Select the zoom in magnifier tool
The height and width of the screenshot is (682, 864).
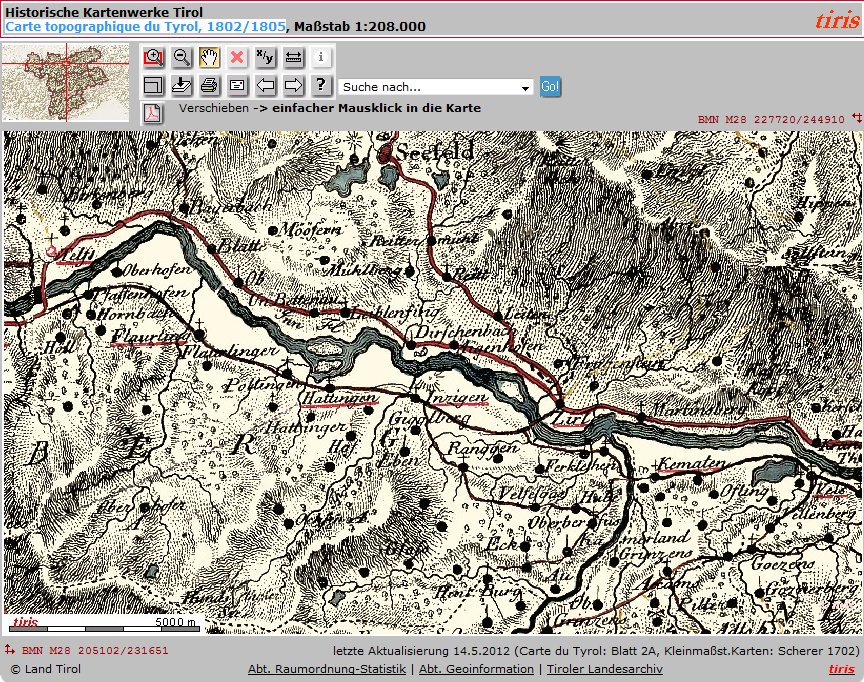click(154, 58)
